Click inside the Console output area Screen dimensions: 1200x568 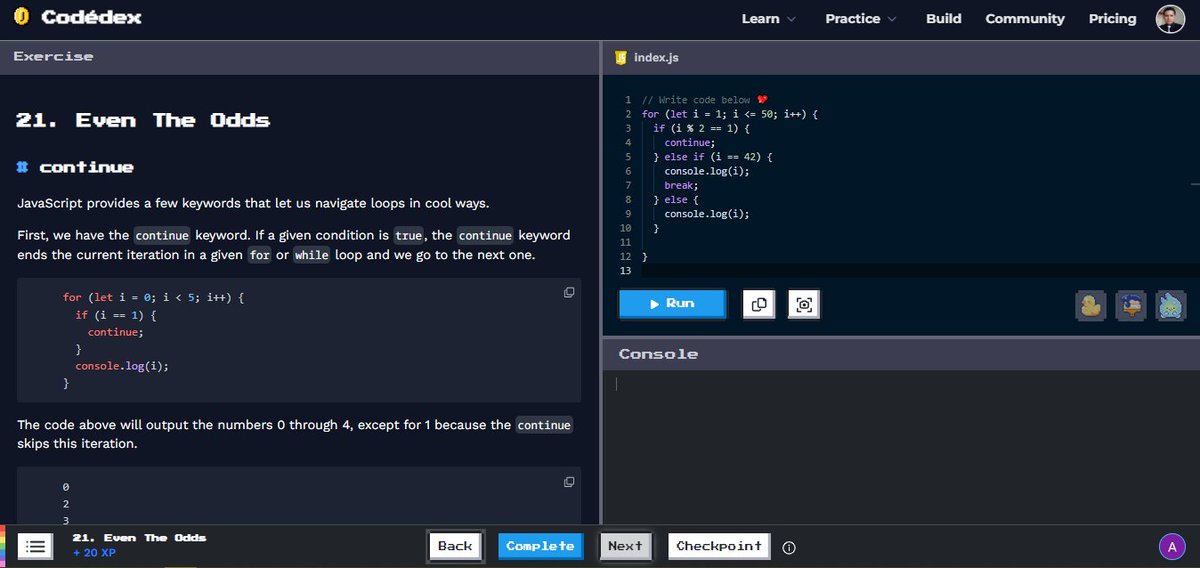pyautogui.click(x=900, y=448)
